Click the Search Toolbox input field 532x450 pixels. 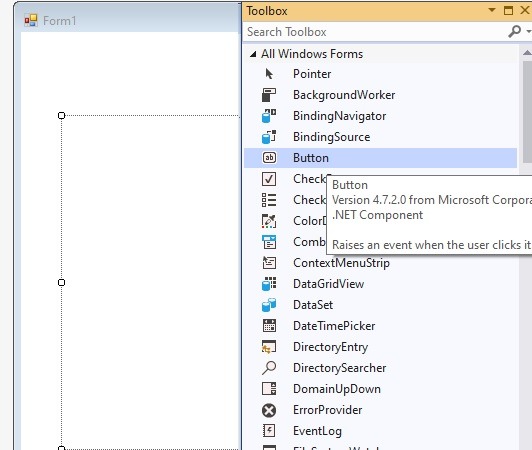coord(375,32)
